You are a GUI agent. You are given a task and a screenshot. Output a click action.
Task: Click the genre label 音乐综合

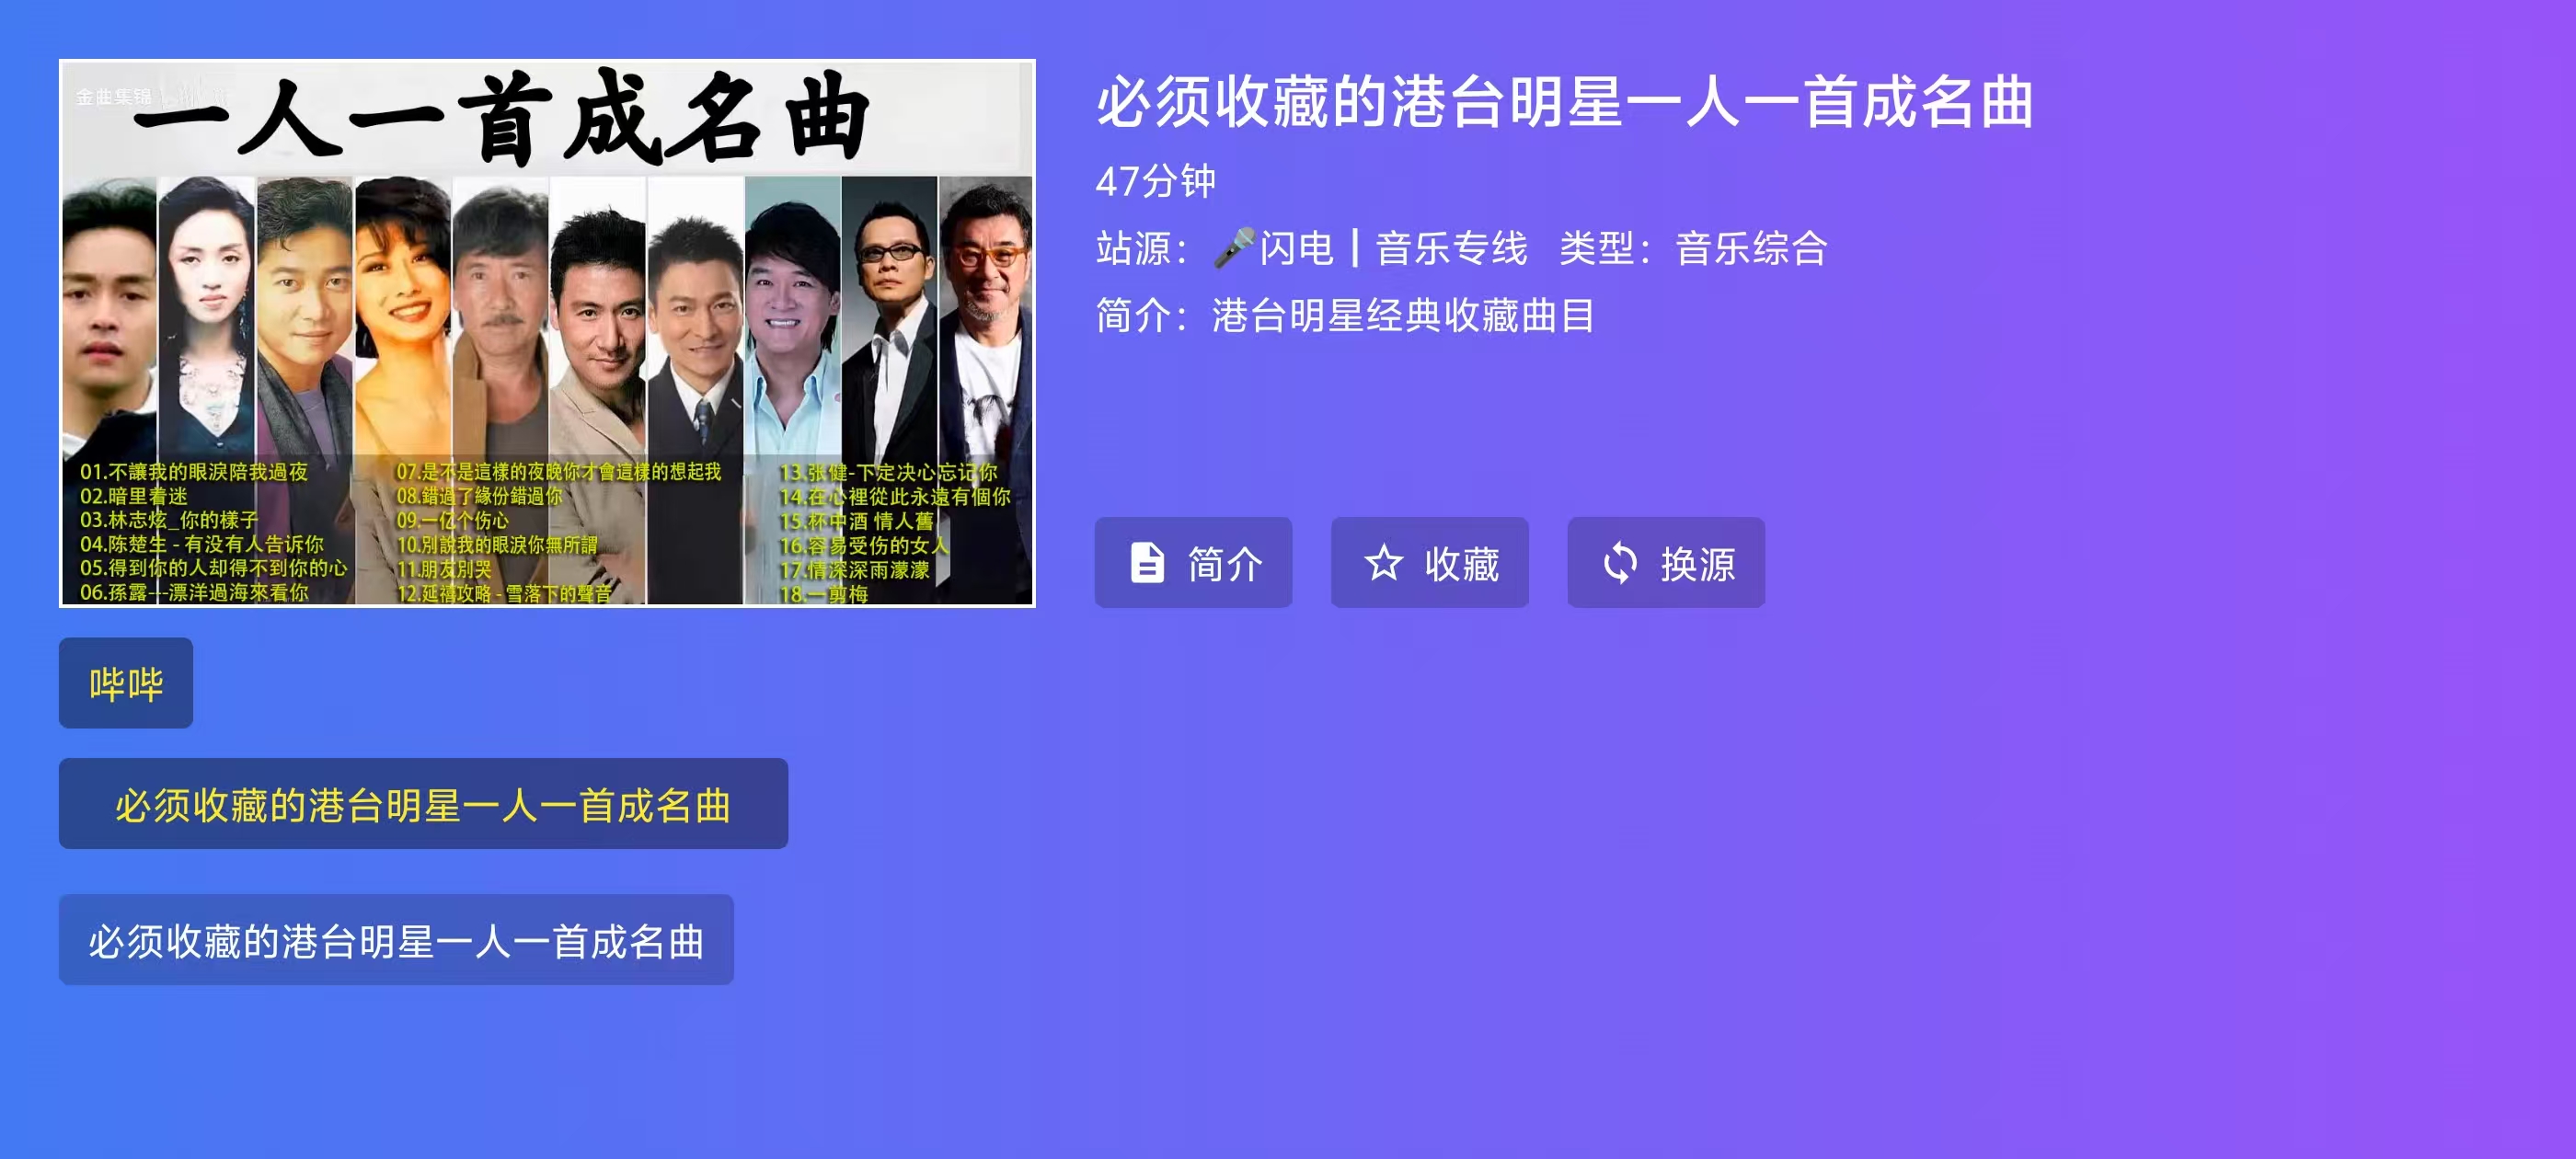click(1752, 248)
